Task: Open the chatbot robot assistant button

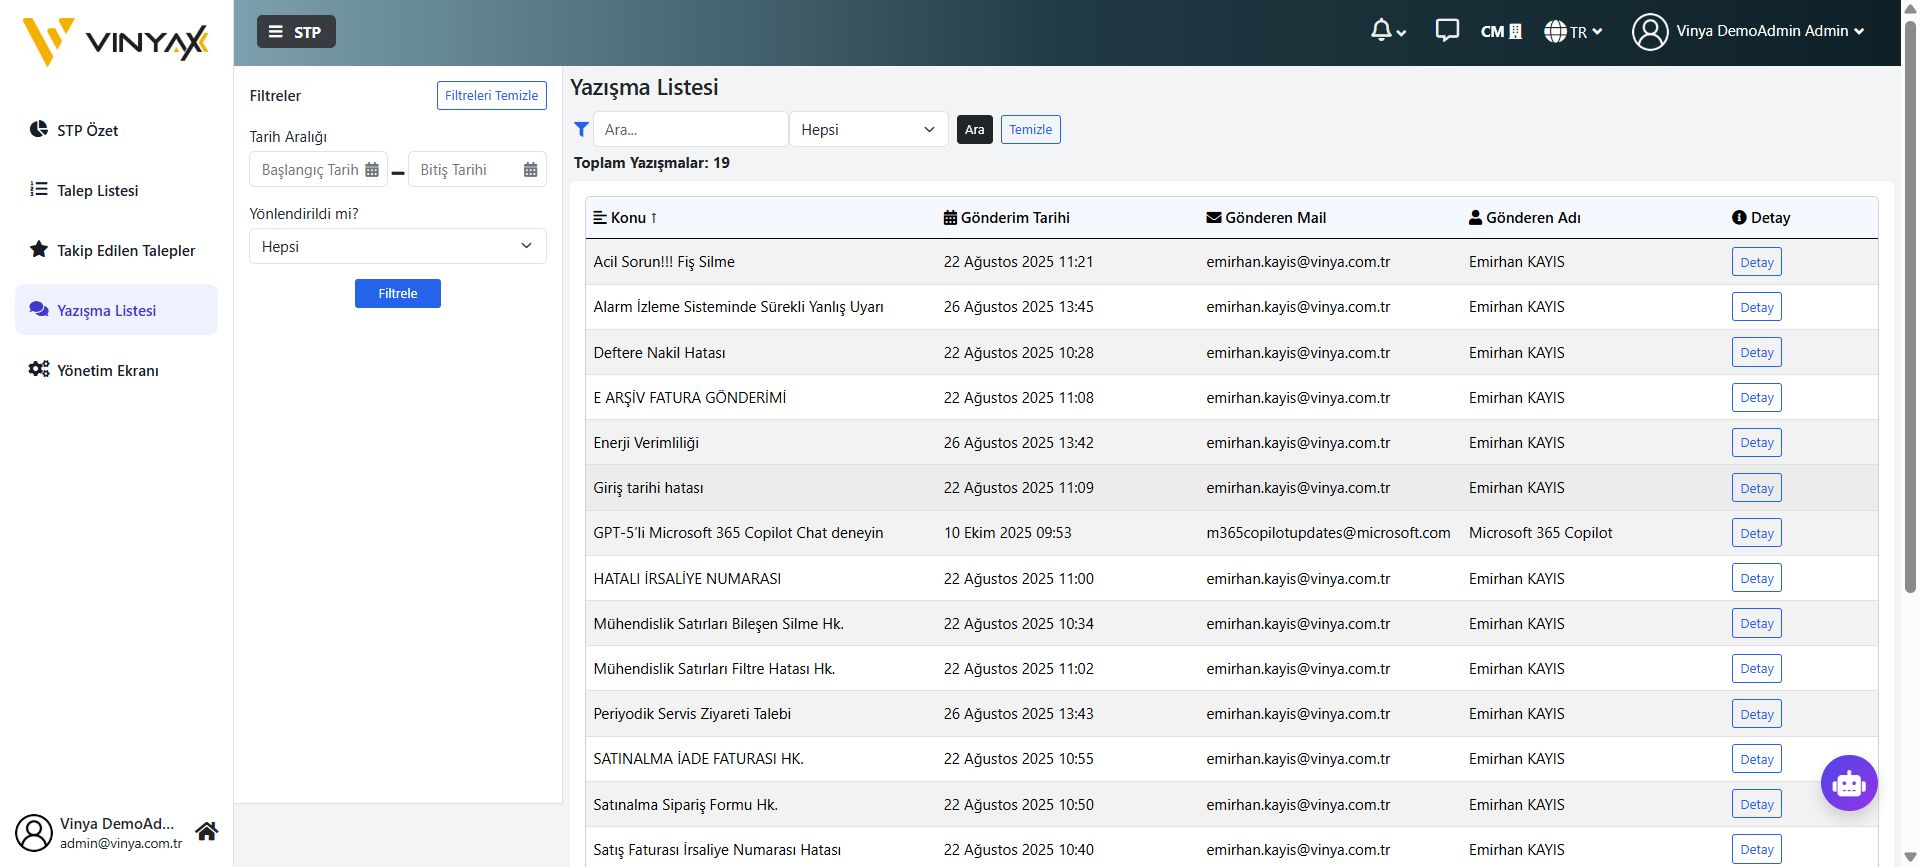Action: tap(1849, 783)
